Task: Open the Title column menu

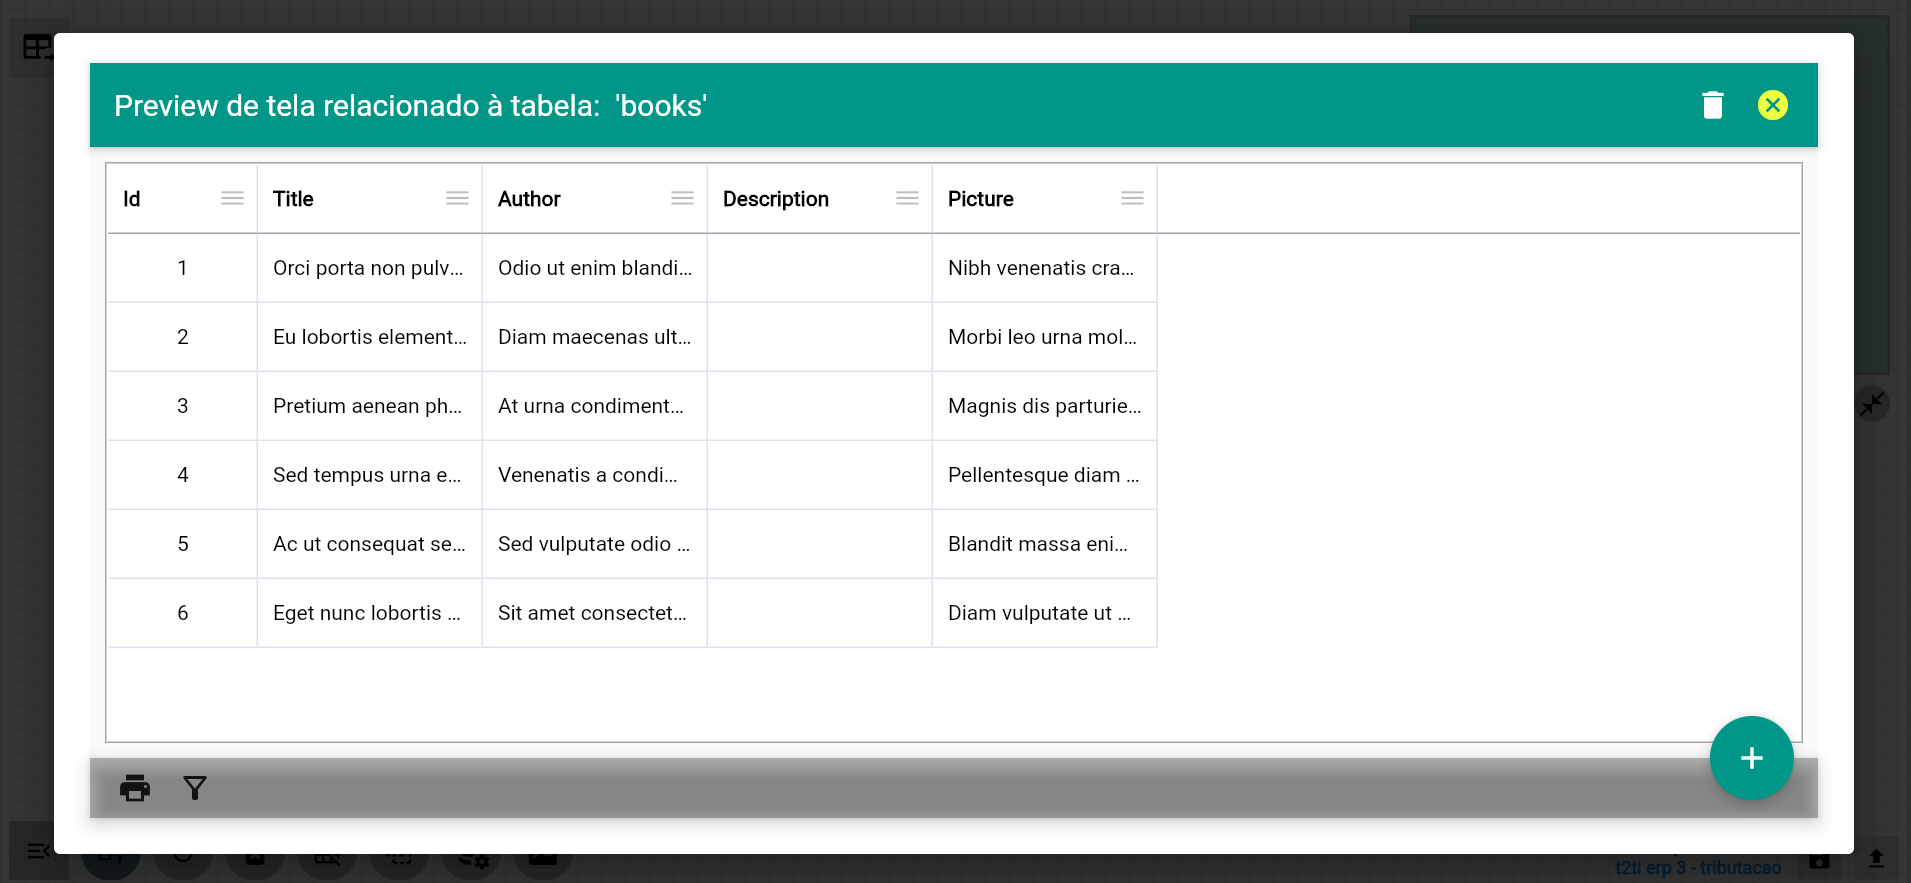Action: tap(457, 198)
